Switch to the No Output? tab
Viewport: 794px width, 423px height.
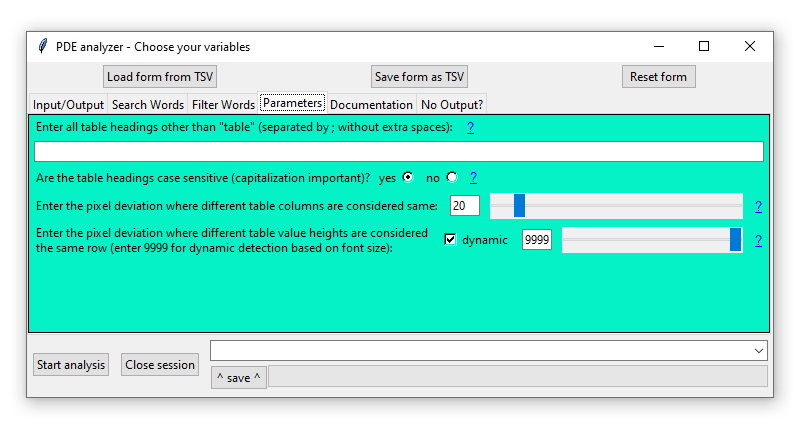[x=451, y=104]
